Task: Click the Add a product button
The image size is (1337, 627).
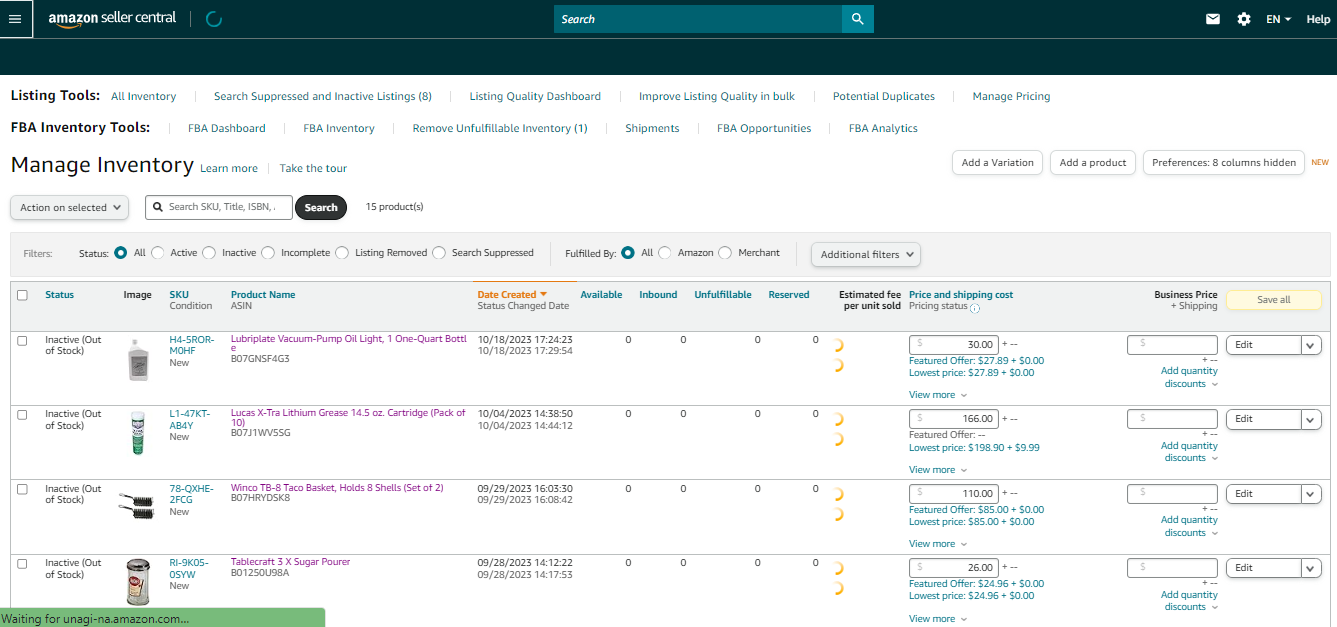Action: click(1092, 163)
